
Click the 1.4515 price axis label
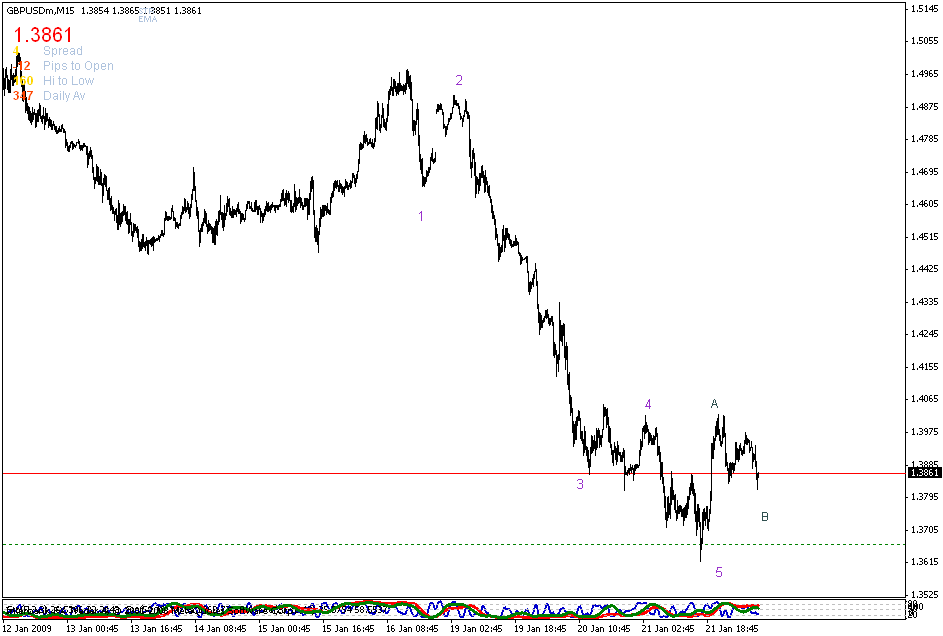pyautogui.click(x=925, y=237)
